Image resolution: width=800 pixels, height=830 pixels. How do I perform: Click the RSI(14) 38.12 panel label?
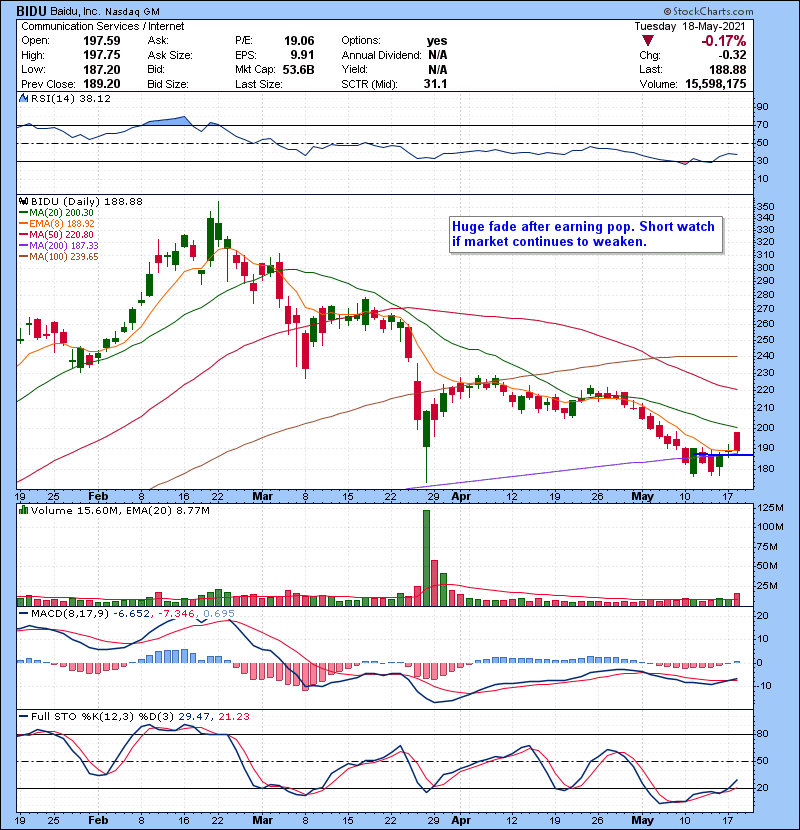click(70, 98)
